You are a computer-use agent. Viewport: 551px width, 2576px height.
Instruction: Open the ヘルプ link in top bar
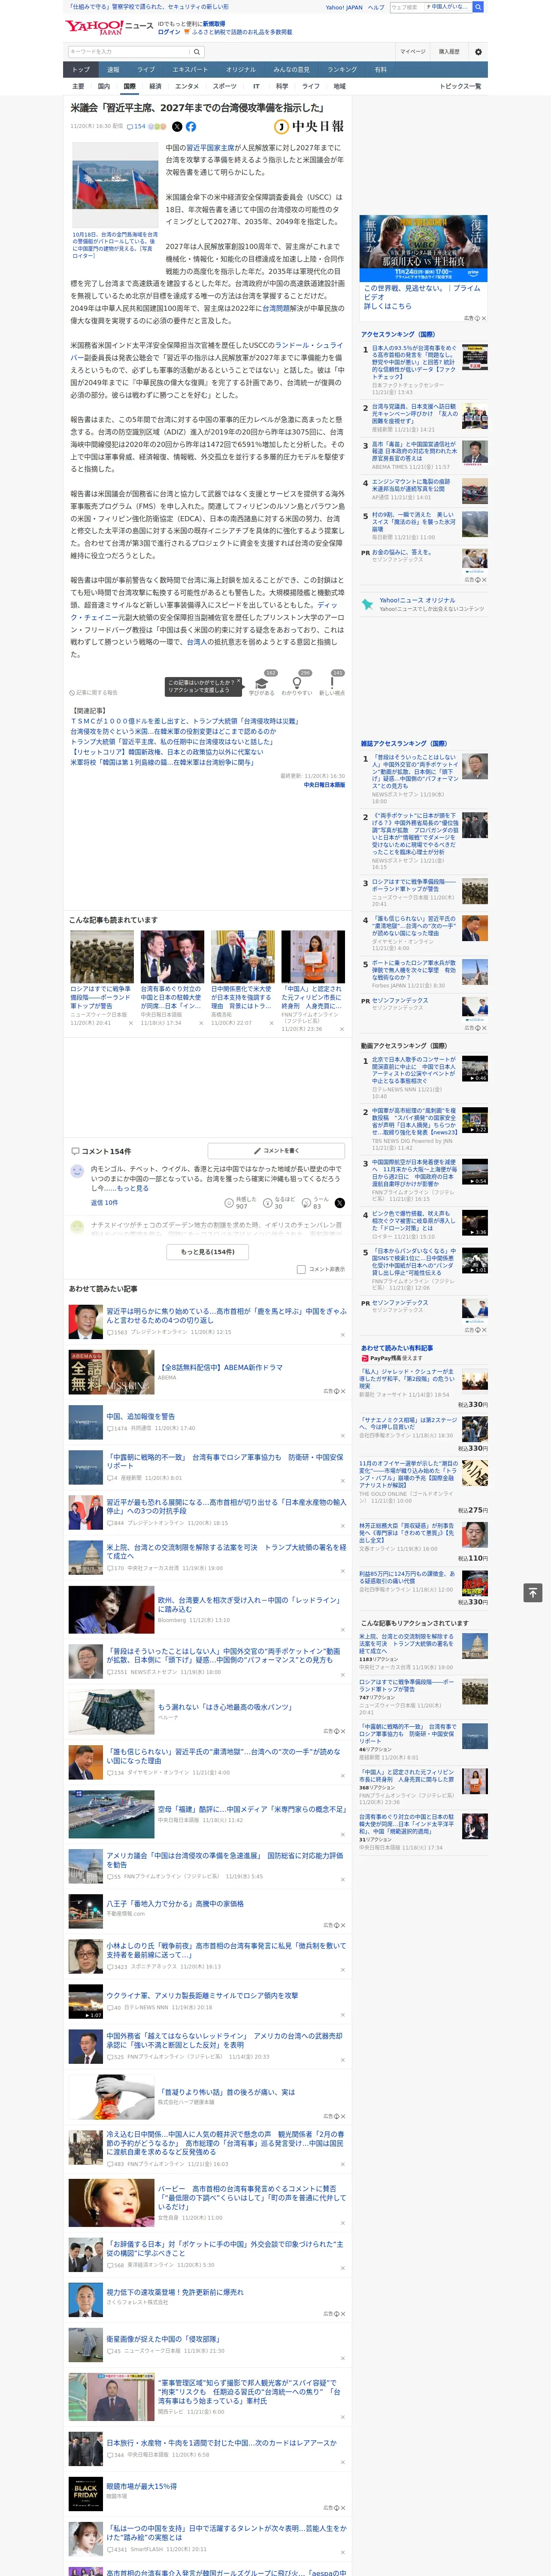pyautogui.click(x=375, y=7)
